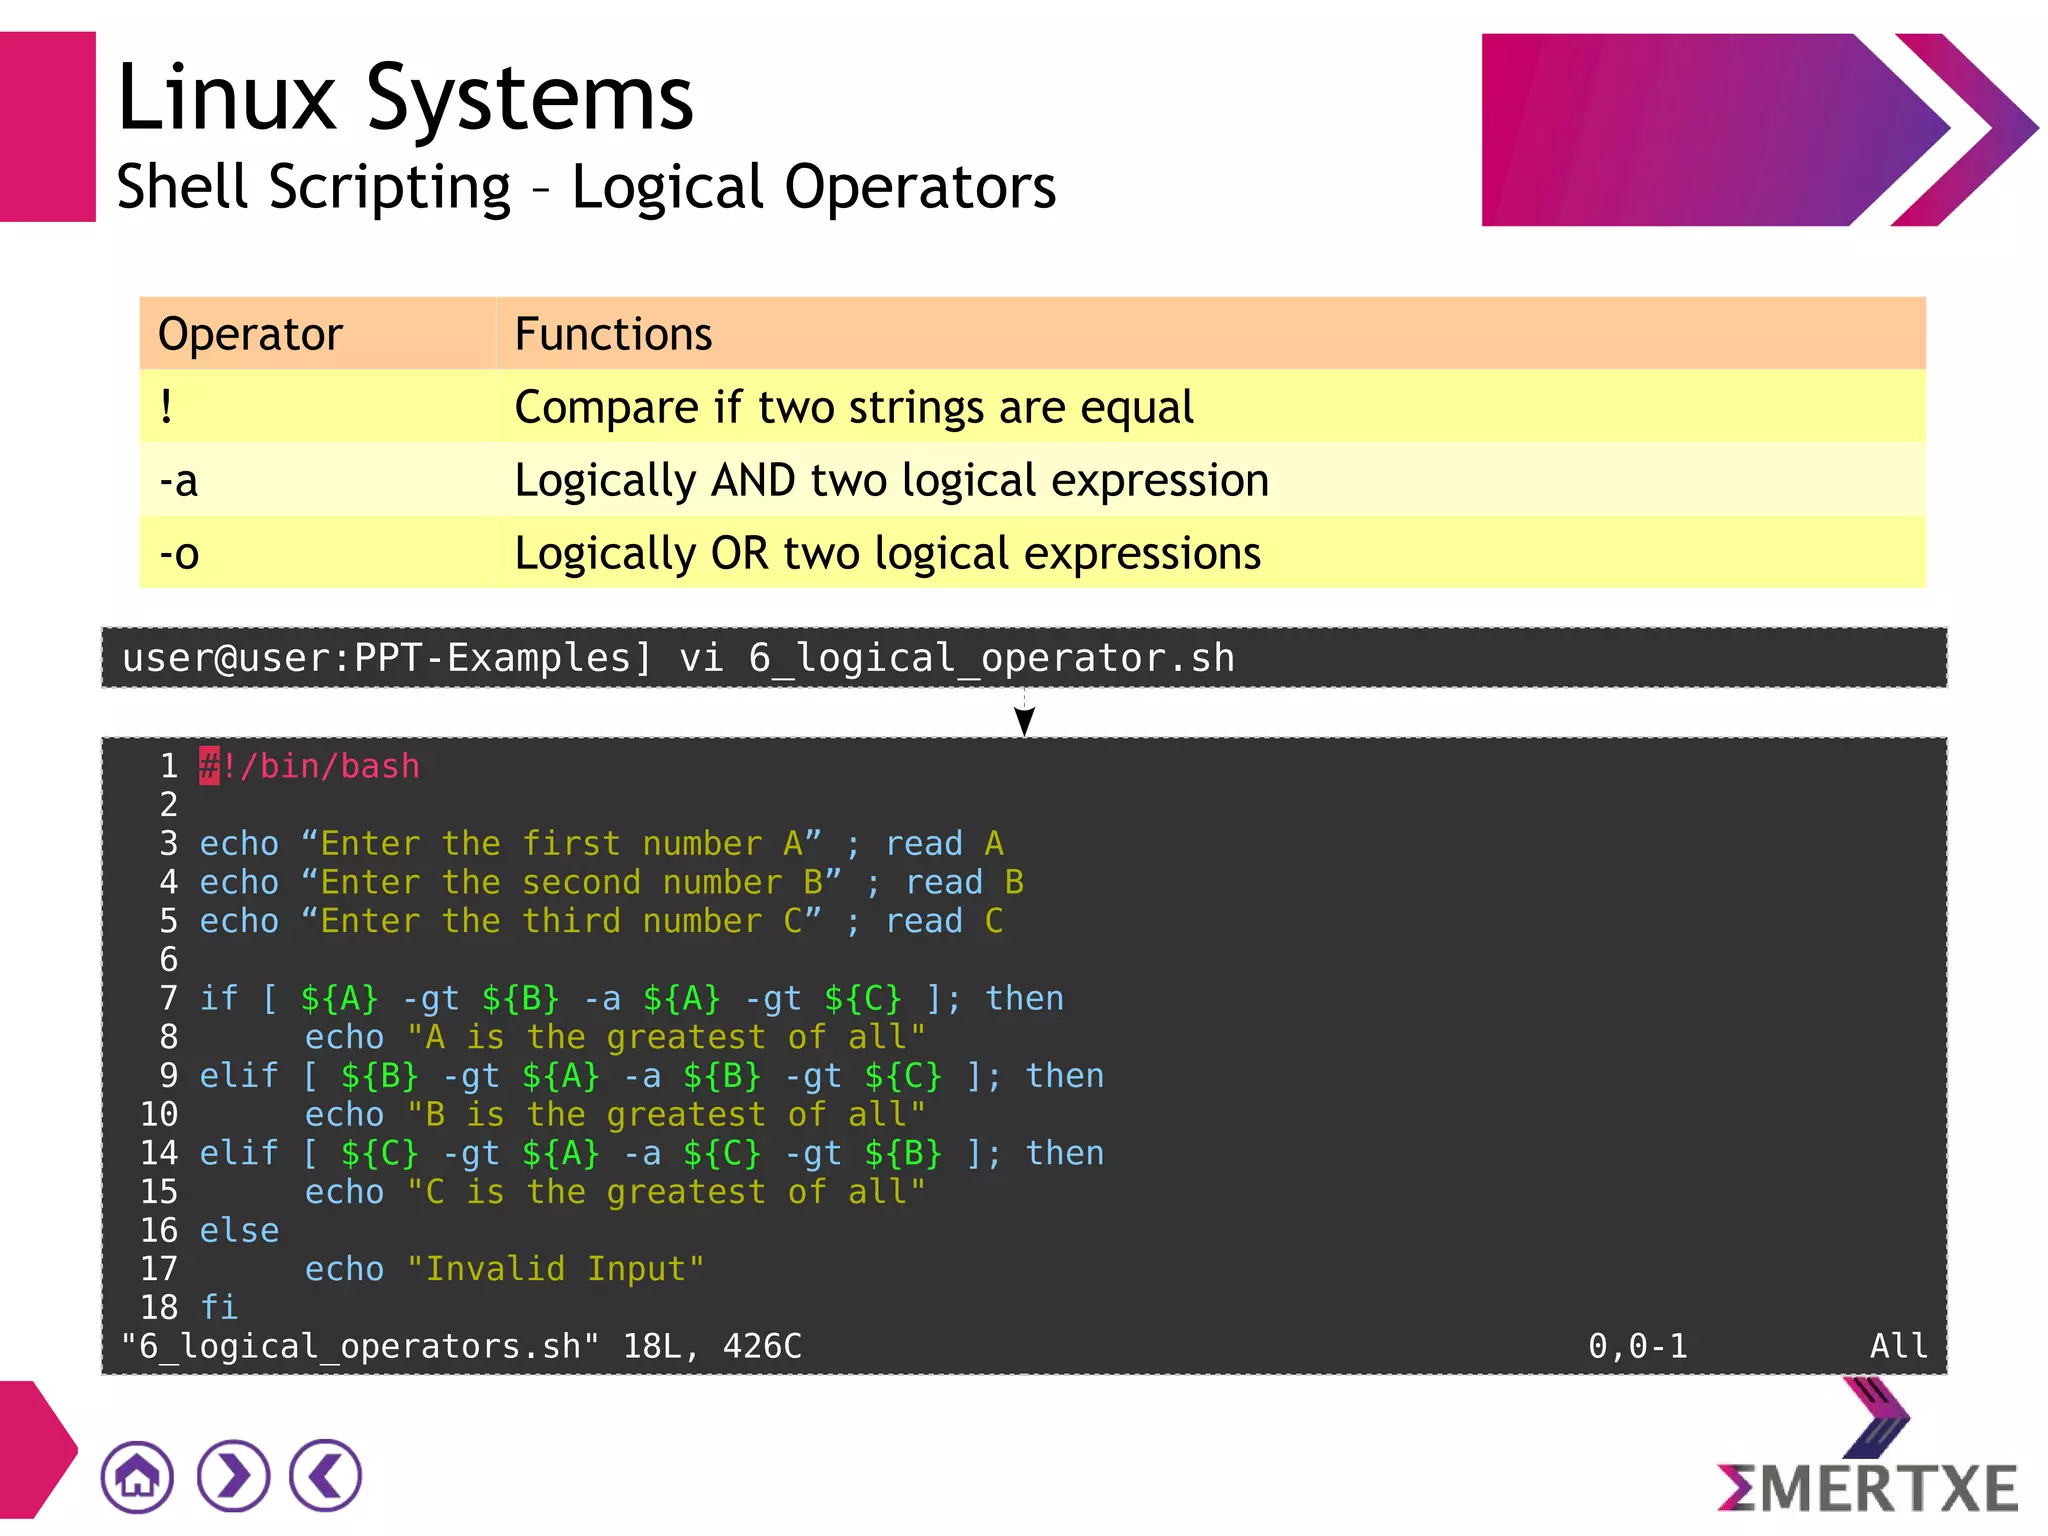Select the '!' operator cell
This screenshot has width=2048, height=1536.
point(318,406)
